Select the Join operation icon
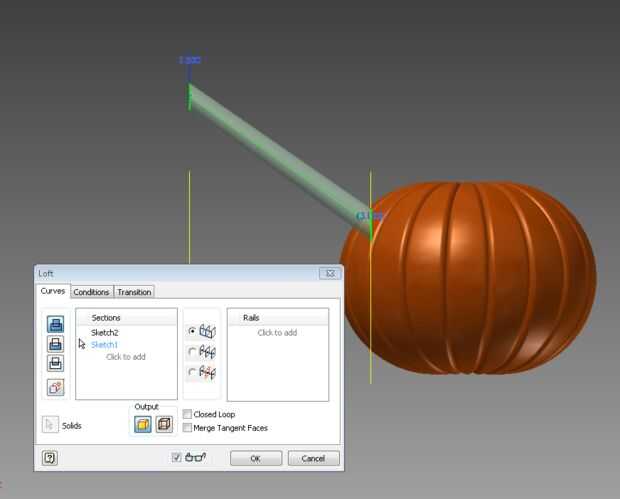This screenshot has width=620, height=499. pyautogui.click(x=55, y=324)
